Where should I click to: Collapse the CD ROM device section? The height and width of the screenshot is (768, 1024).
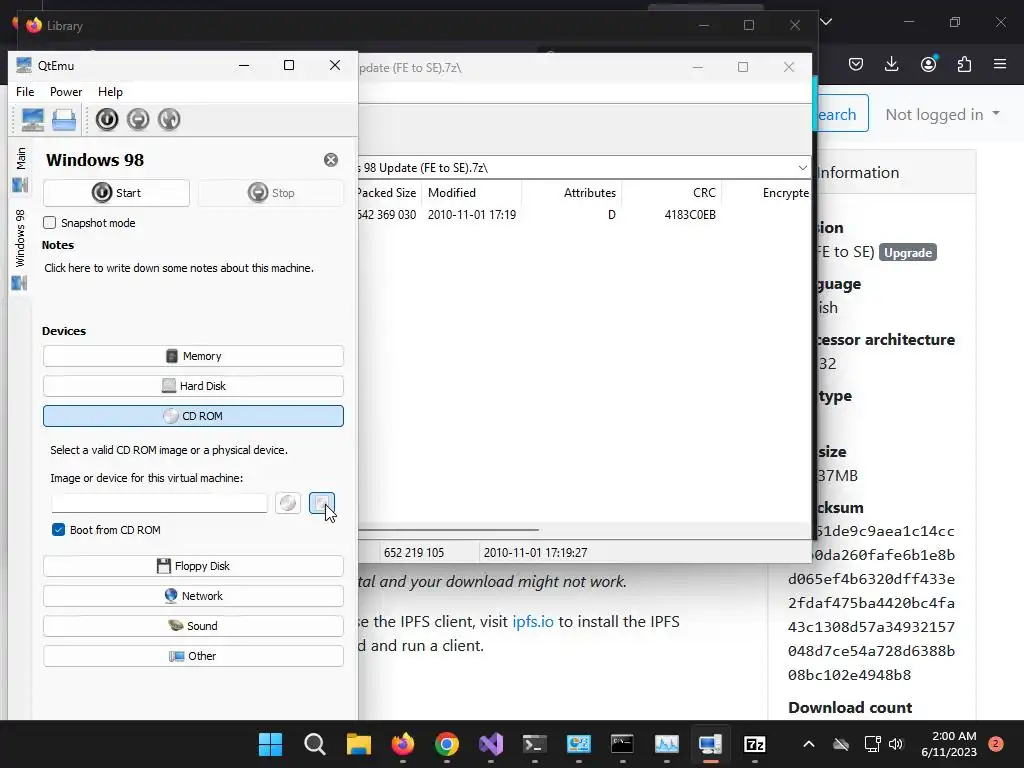tap(193, 416)
